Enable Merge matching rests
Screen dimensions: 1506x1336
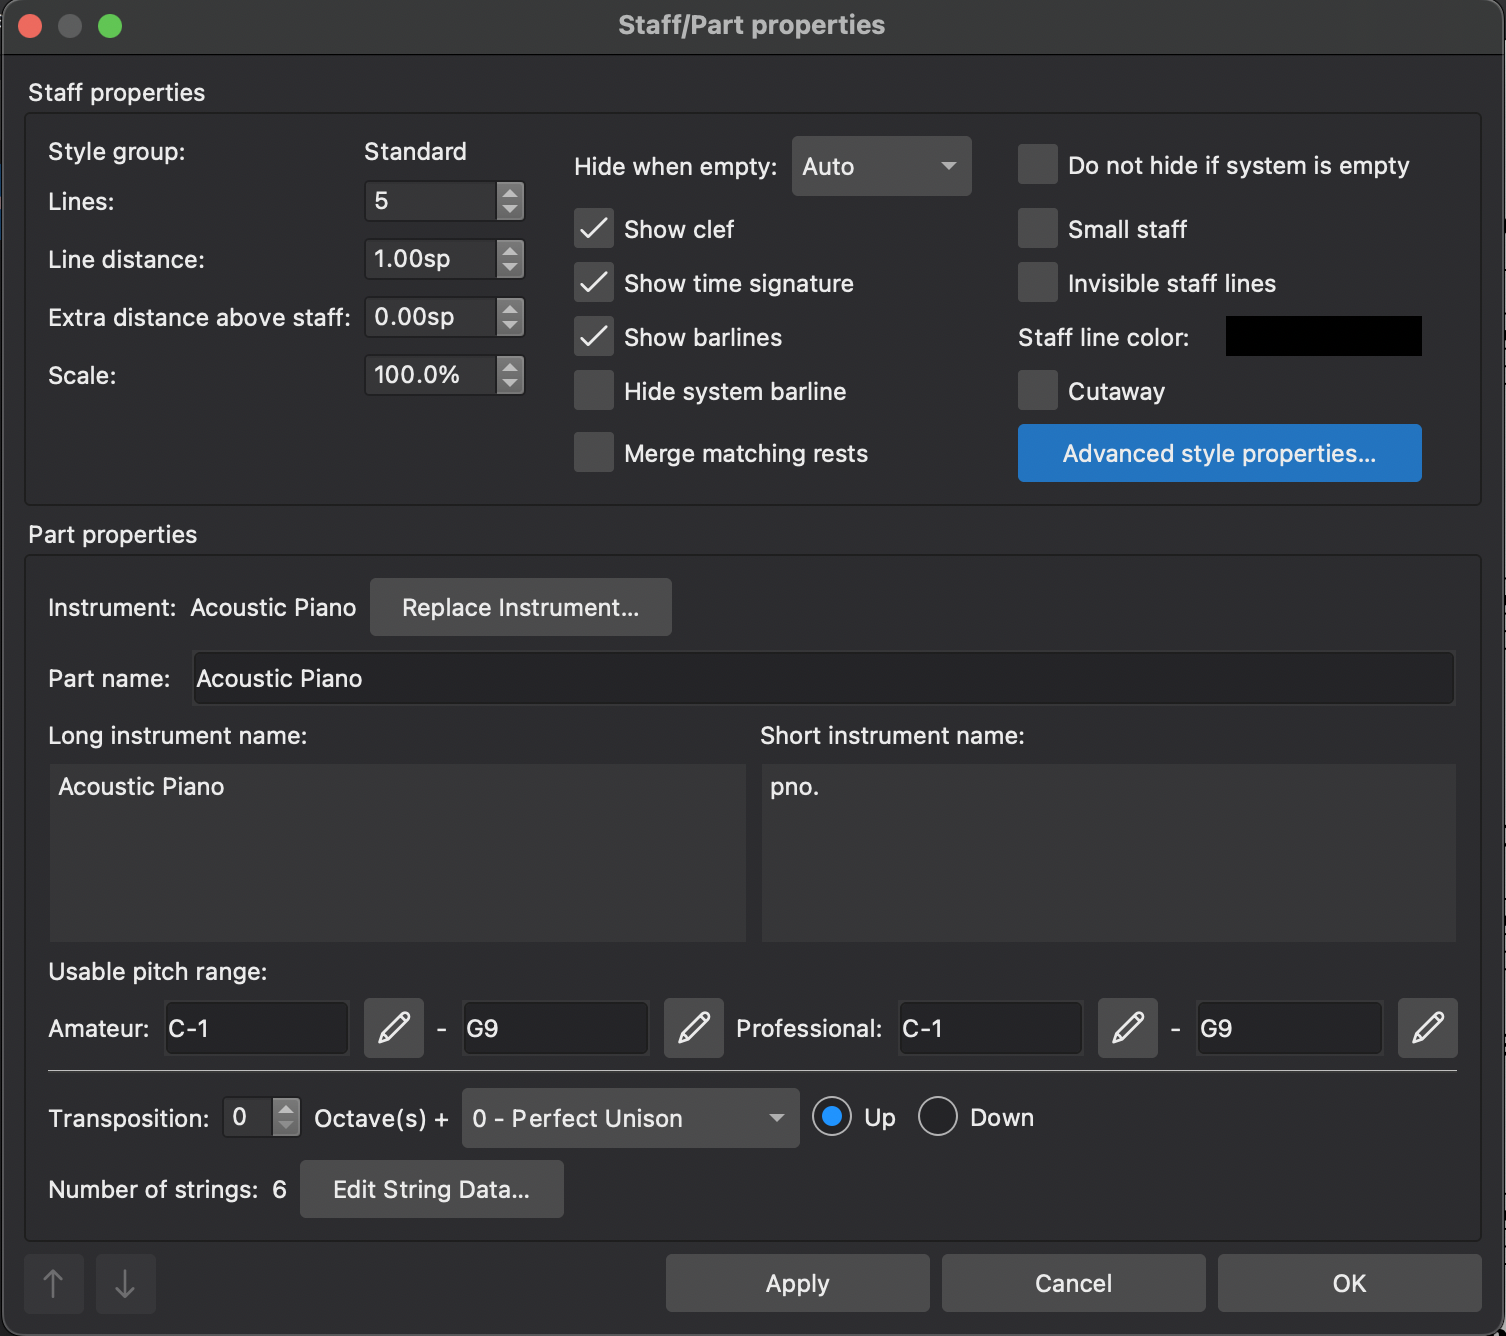tap(593, 452)
